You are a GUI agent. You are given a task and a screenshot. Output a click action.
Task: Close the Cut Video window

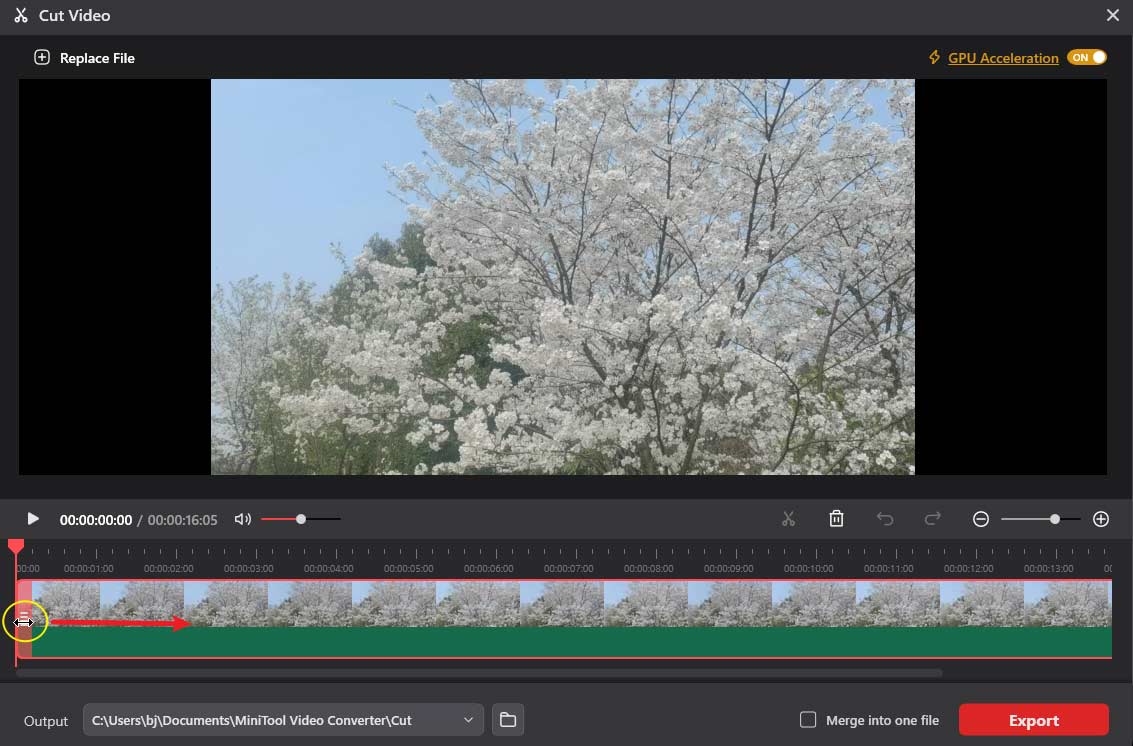coord(1113,15)
